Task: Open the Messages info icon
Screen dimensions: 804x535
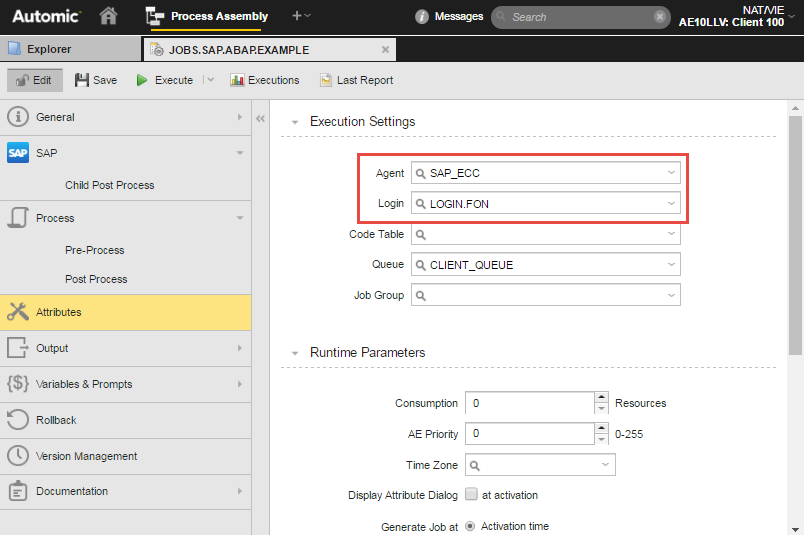Action: (421, 17)
